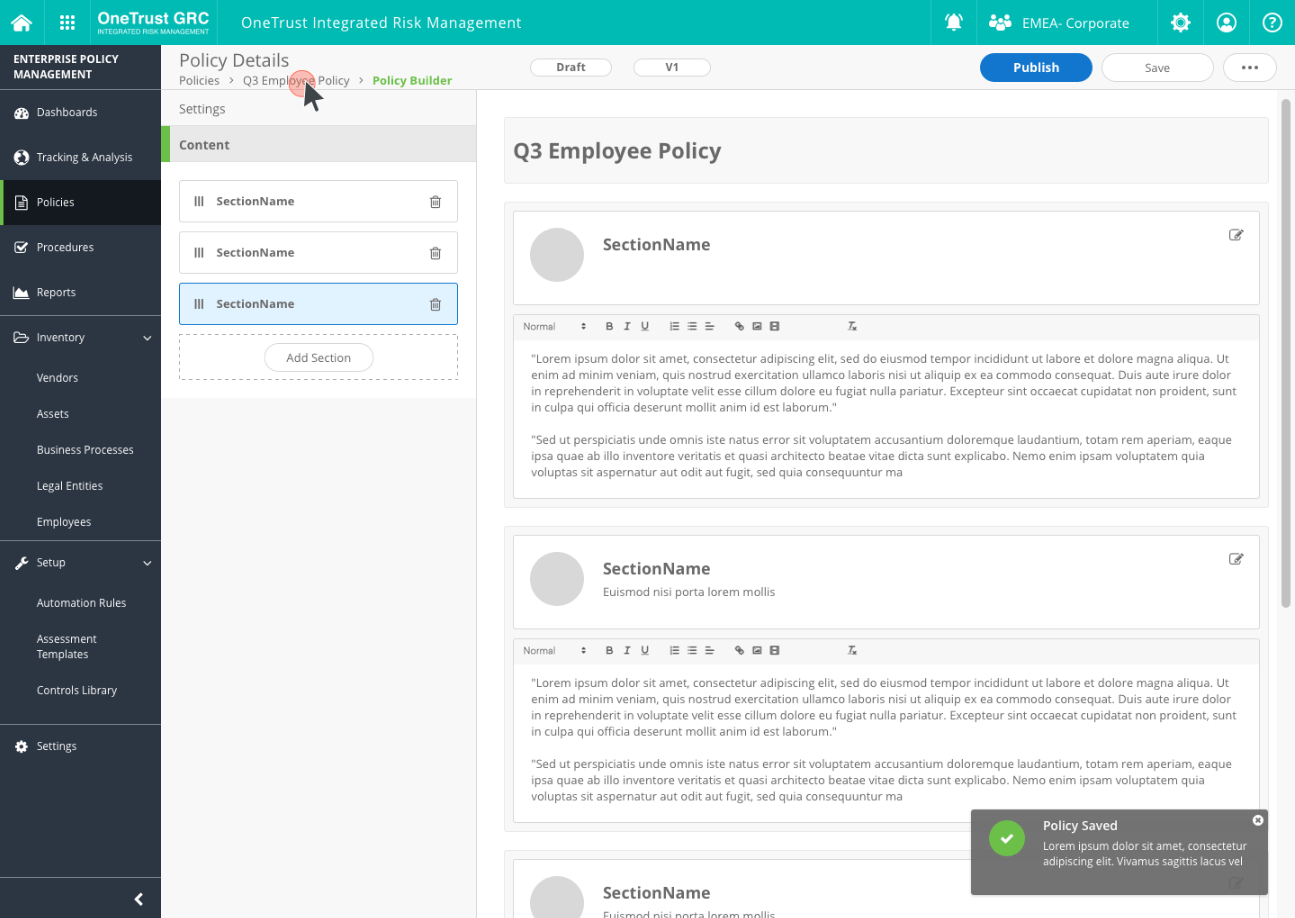The height and width of the screenshot is (918, 1295).
Task: Open Procedures in the sidebar
Action: [x=80, y=247]
